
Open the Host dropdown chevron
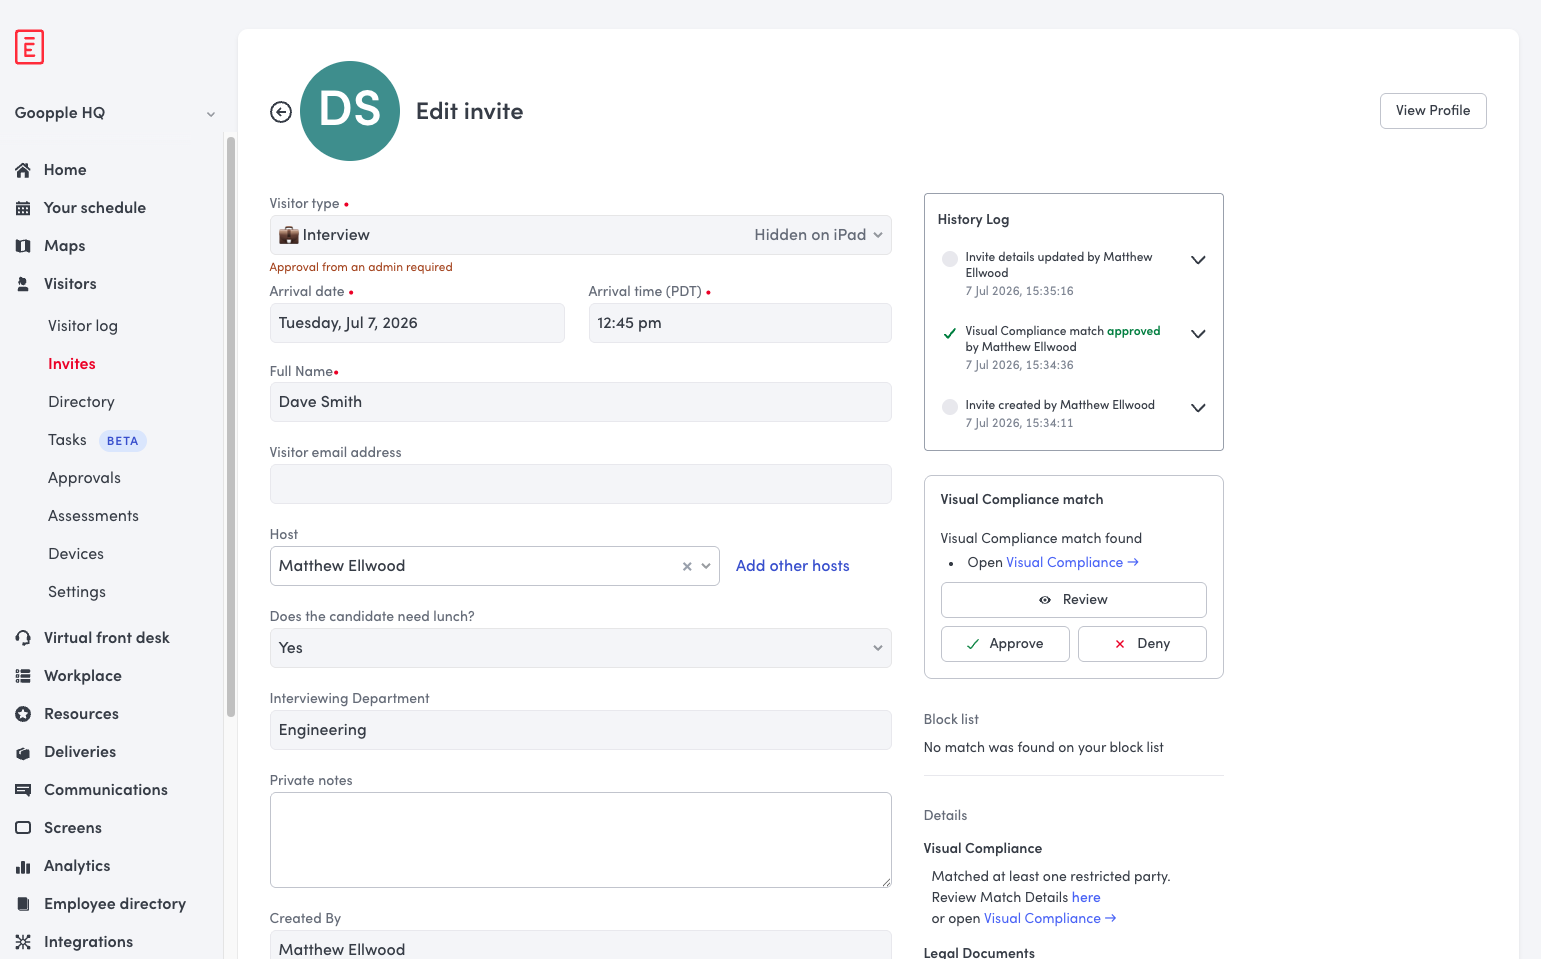coord(706,566)
